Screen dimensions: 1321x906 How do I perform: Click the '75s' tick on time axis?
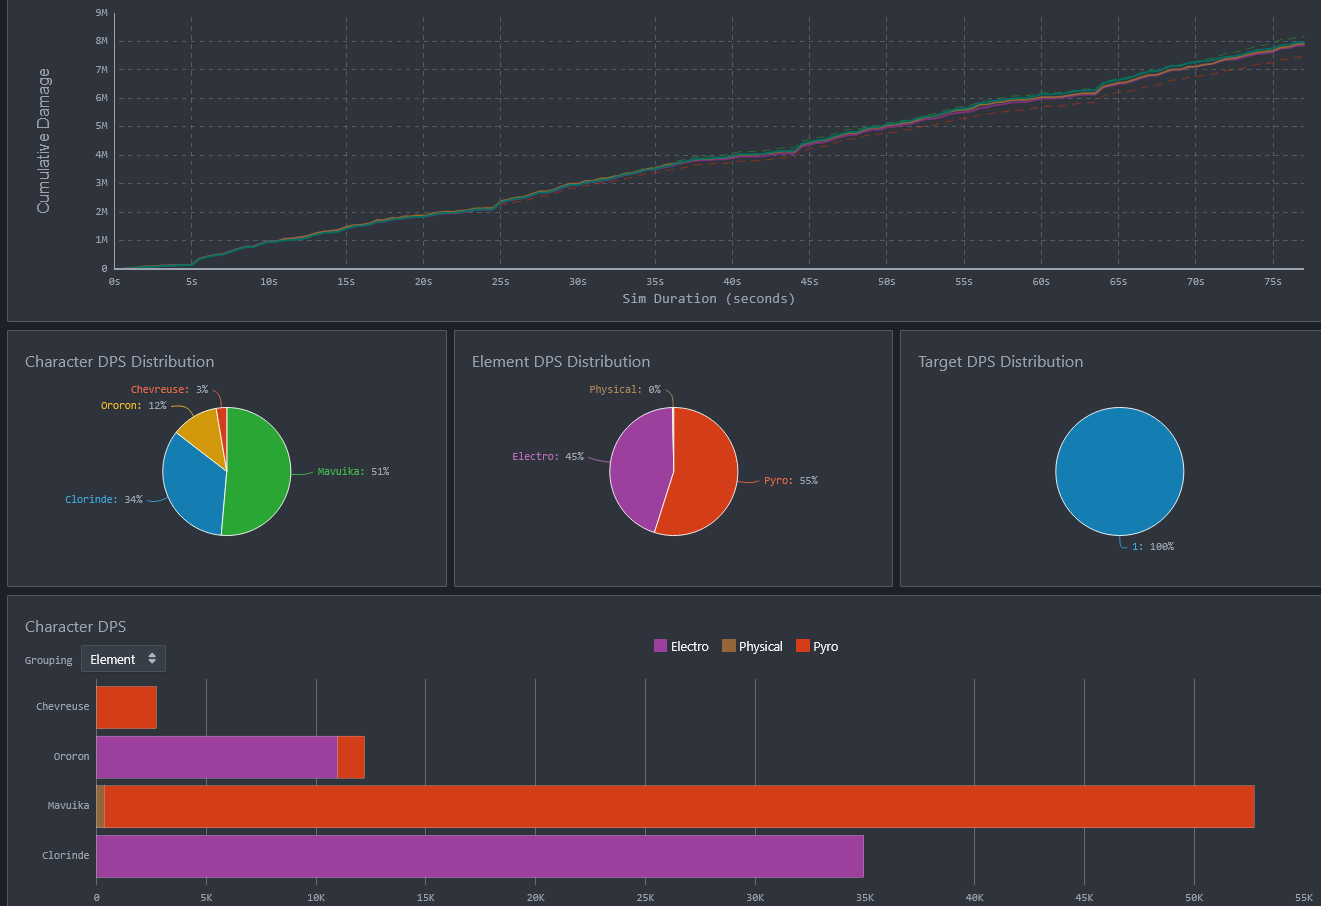(1272, 282)
